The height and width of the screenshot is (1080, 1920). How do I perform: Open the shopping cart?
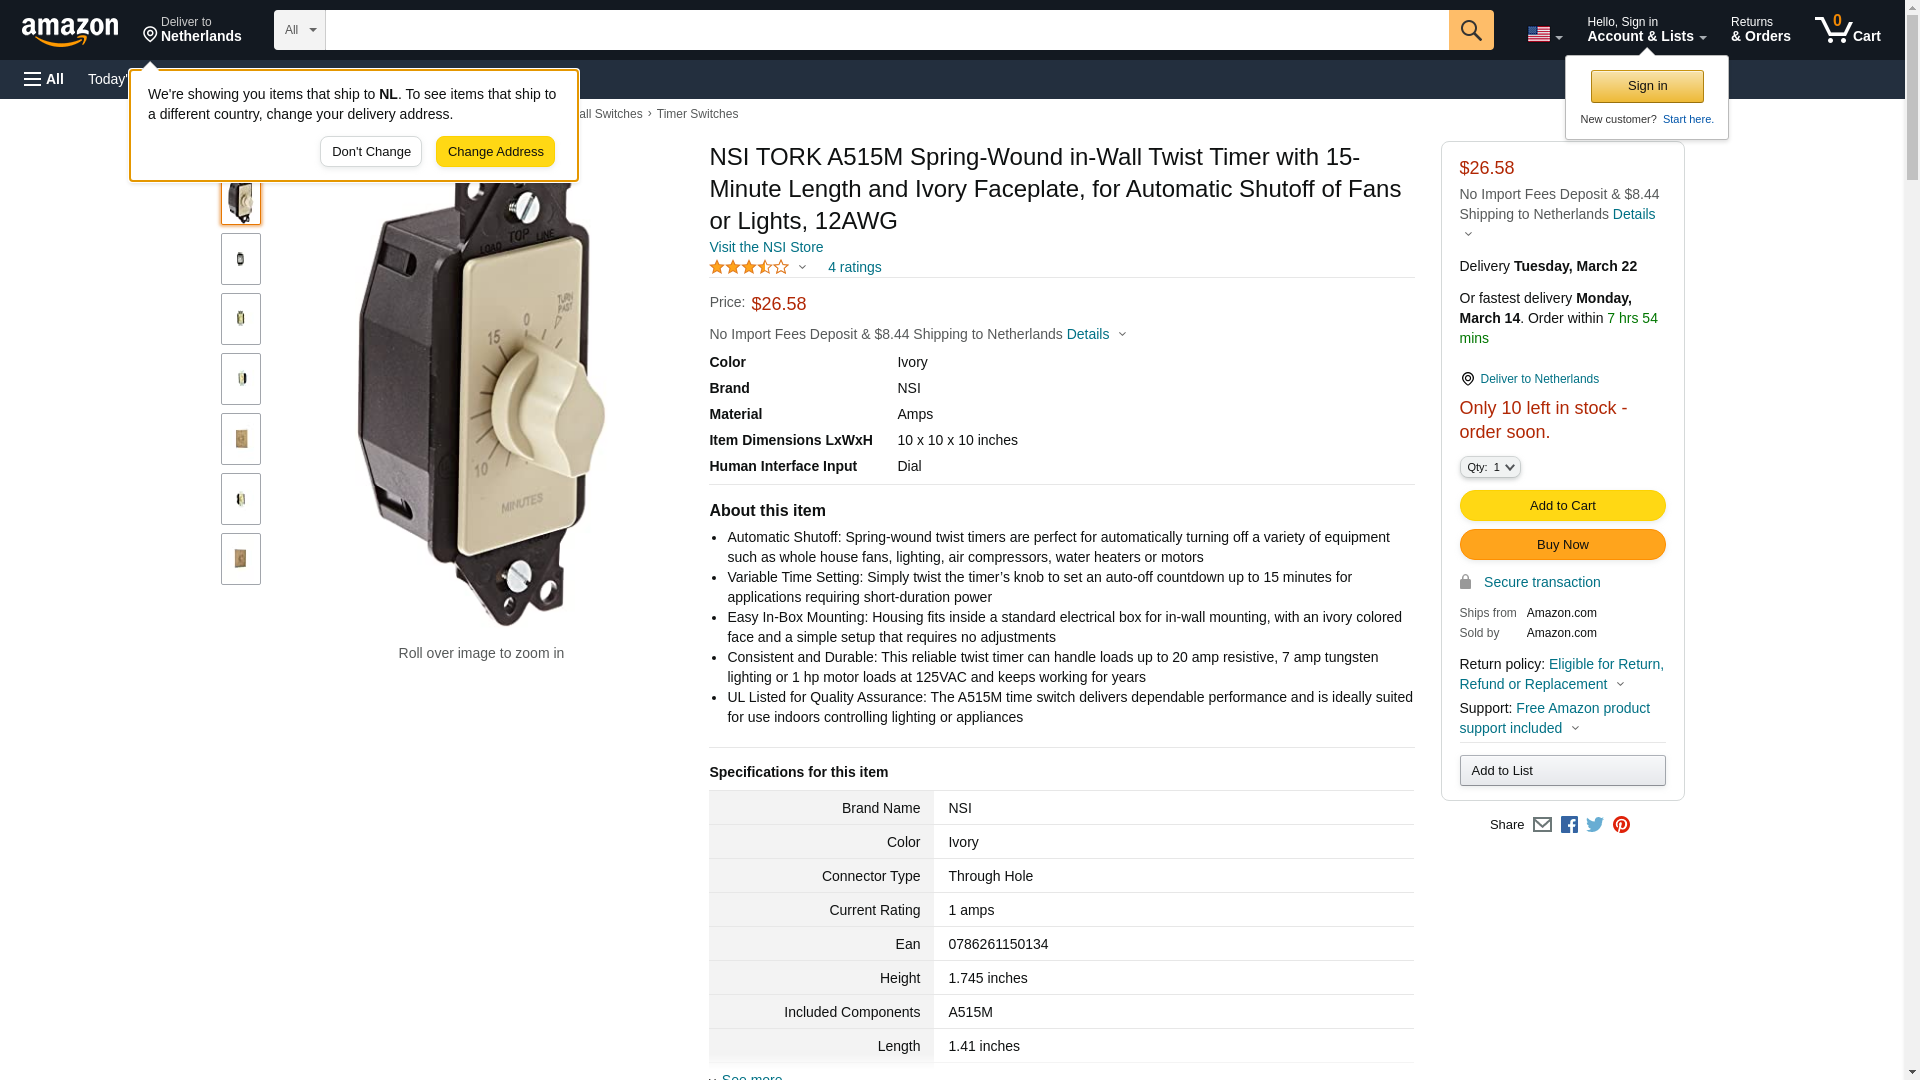tap(1847, 30)
